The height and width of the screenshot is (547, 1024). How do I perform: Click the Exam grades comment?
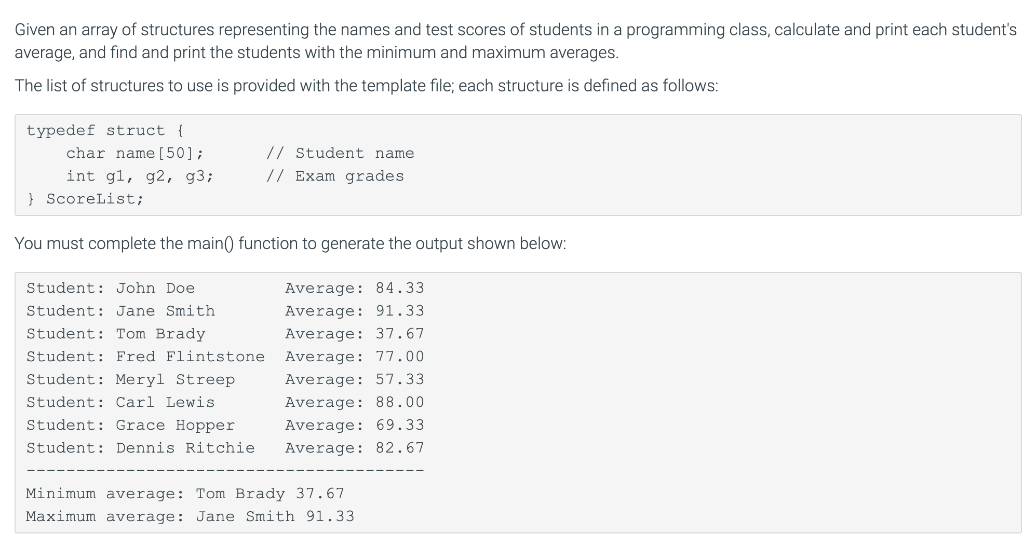point(334,176)
